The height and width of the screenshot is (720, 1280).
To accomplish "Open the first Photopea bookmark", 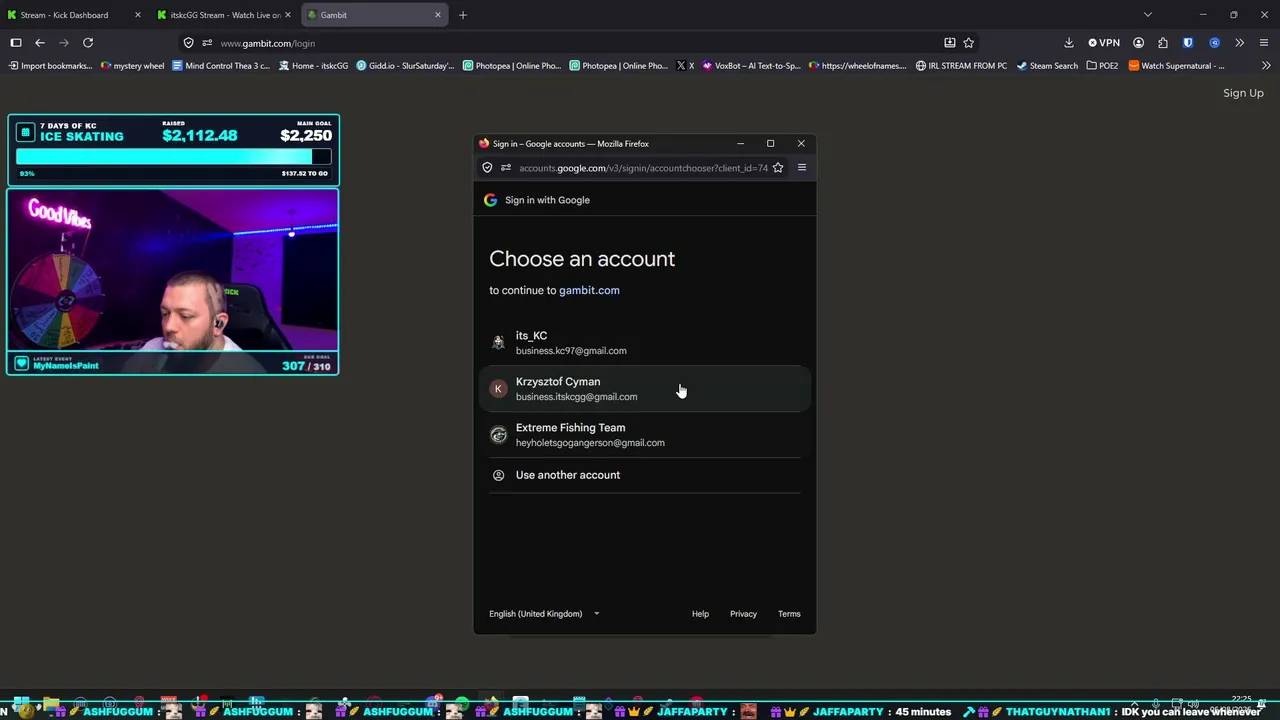I will click(x=512, y=66).
